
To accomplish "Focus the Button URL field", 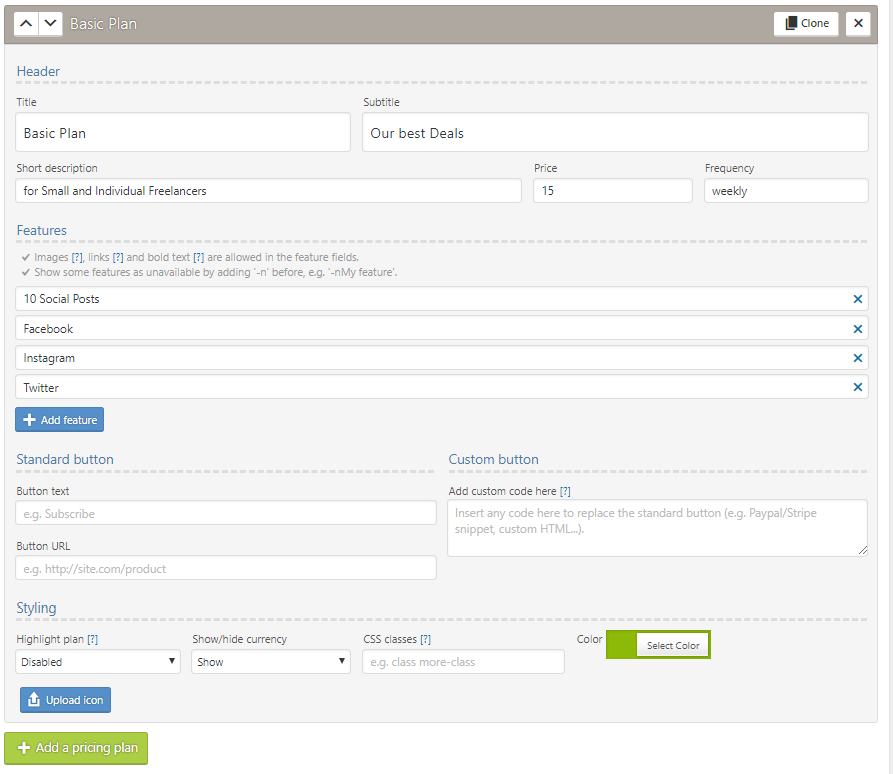I will coord(226,568).
